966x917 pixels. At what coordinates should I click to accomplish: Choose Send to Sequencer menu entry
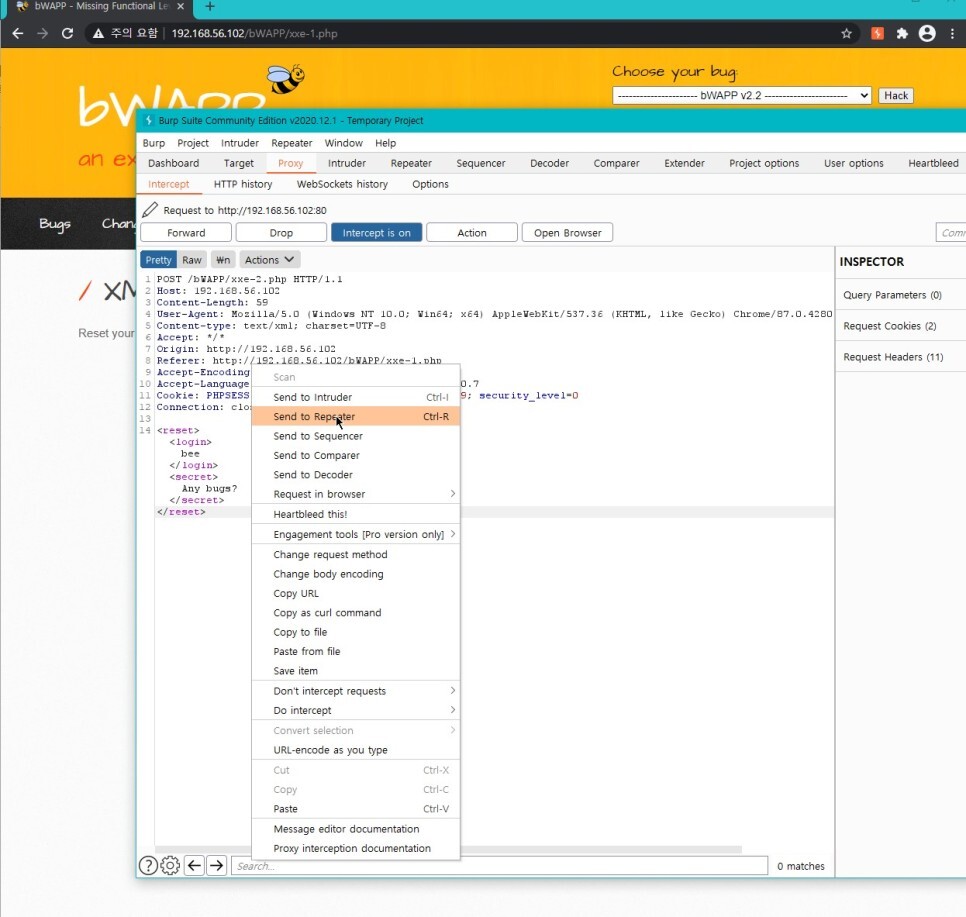[x=356, y=436]
